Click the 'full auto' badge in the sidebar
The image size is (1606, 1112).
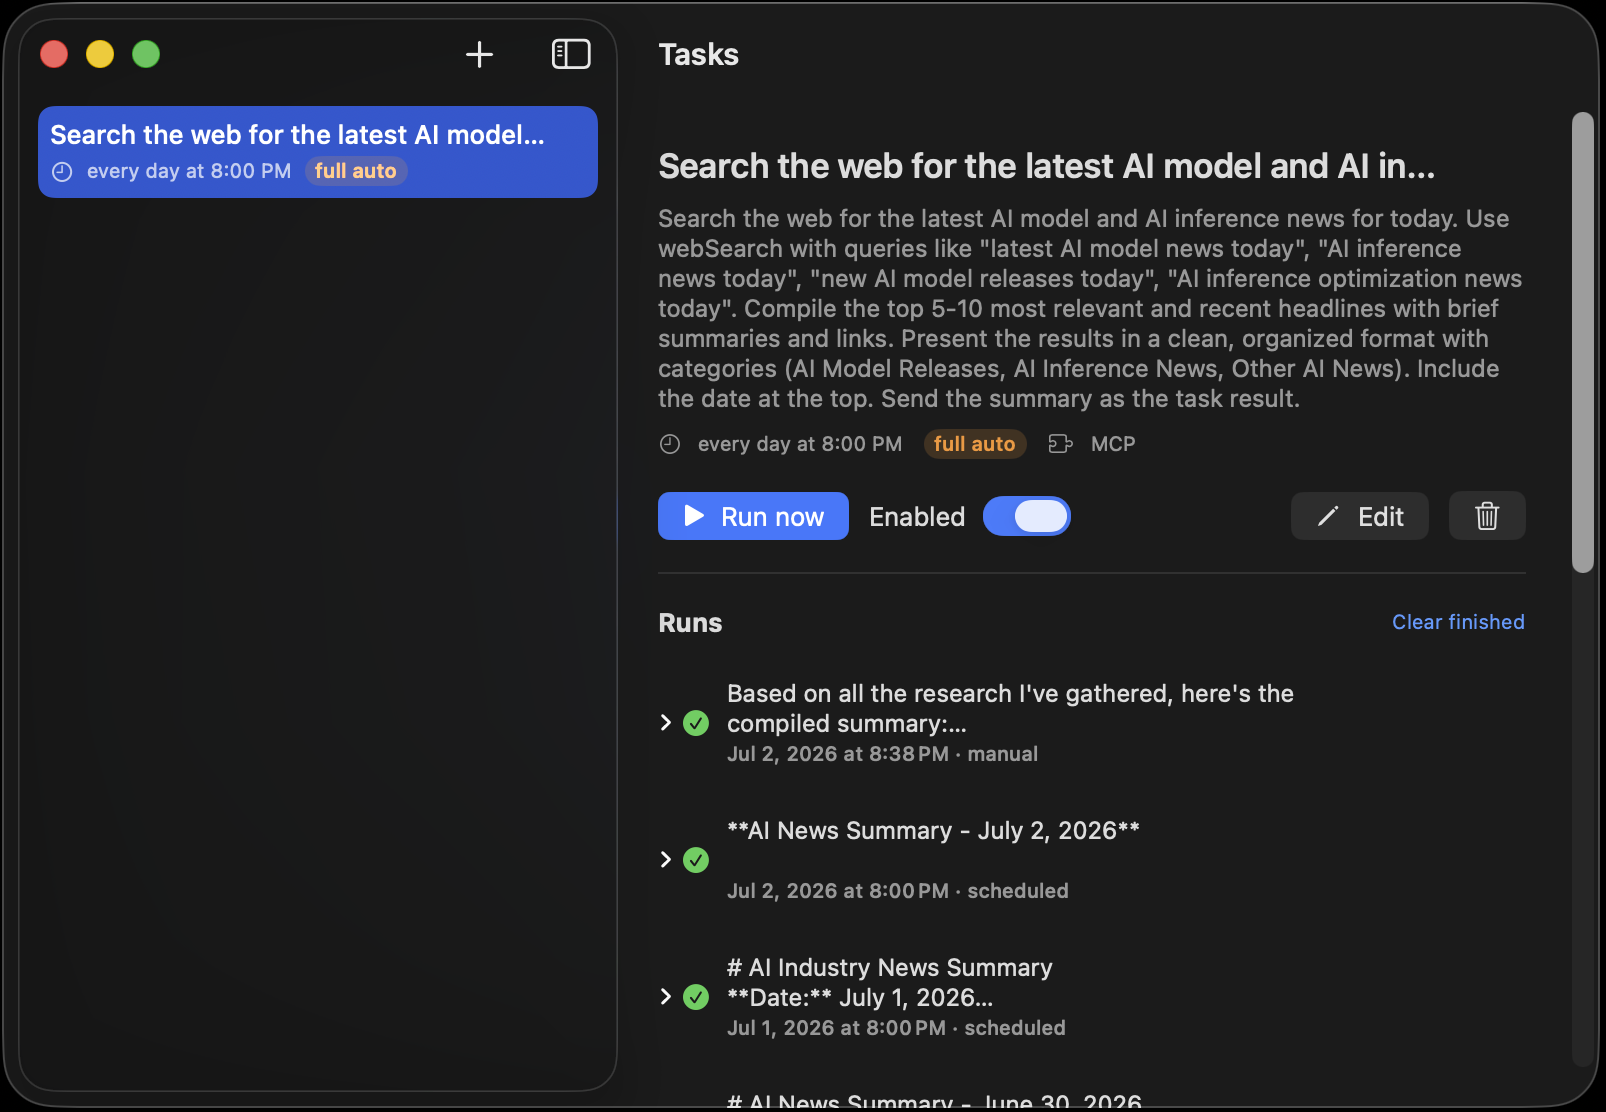(x=356, y=171)
